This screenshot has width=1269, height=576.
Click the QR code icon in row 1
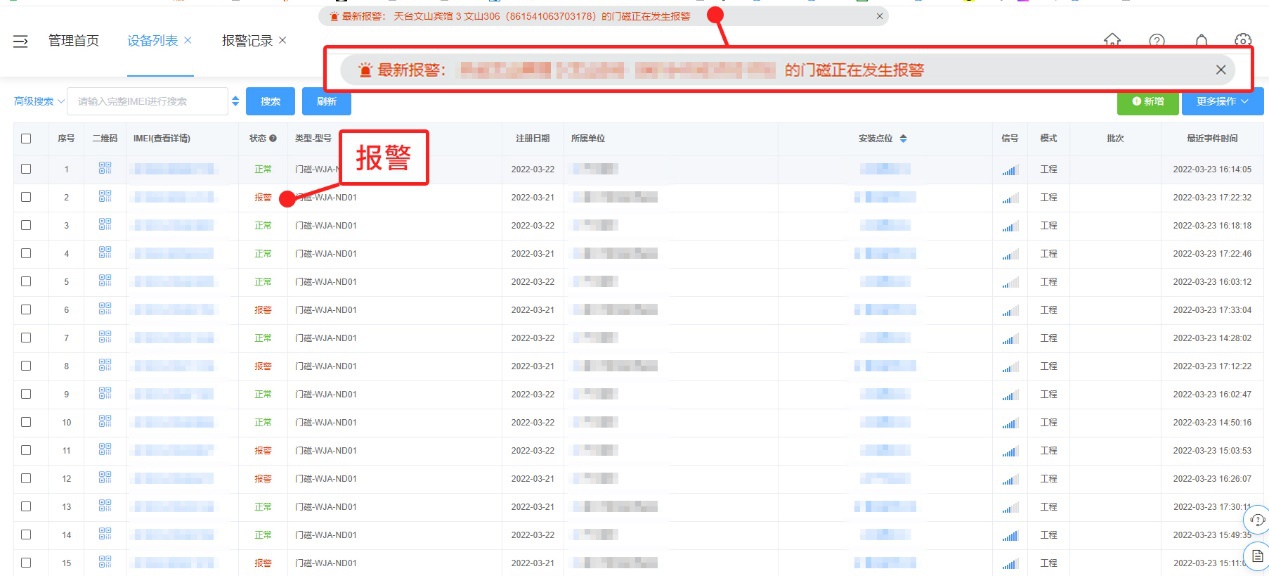click(105, 169)
